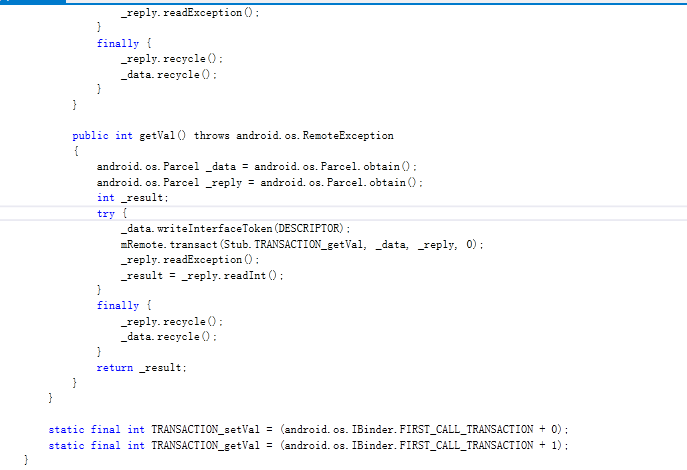Click the 'return _result;' statement
This screenshot has height=470, width=687.
(x=142, y=368)
